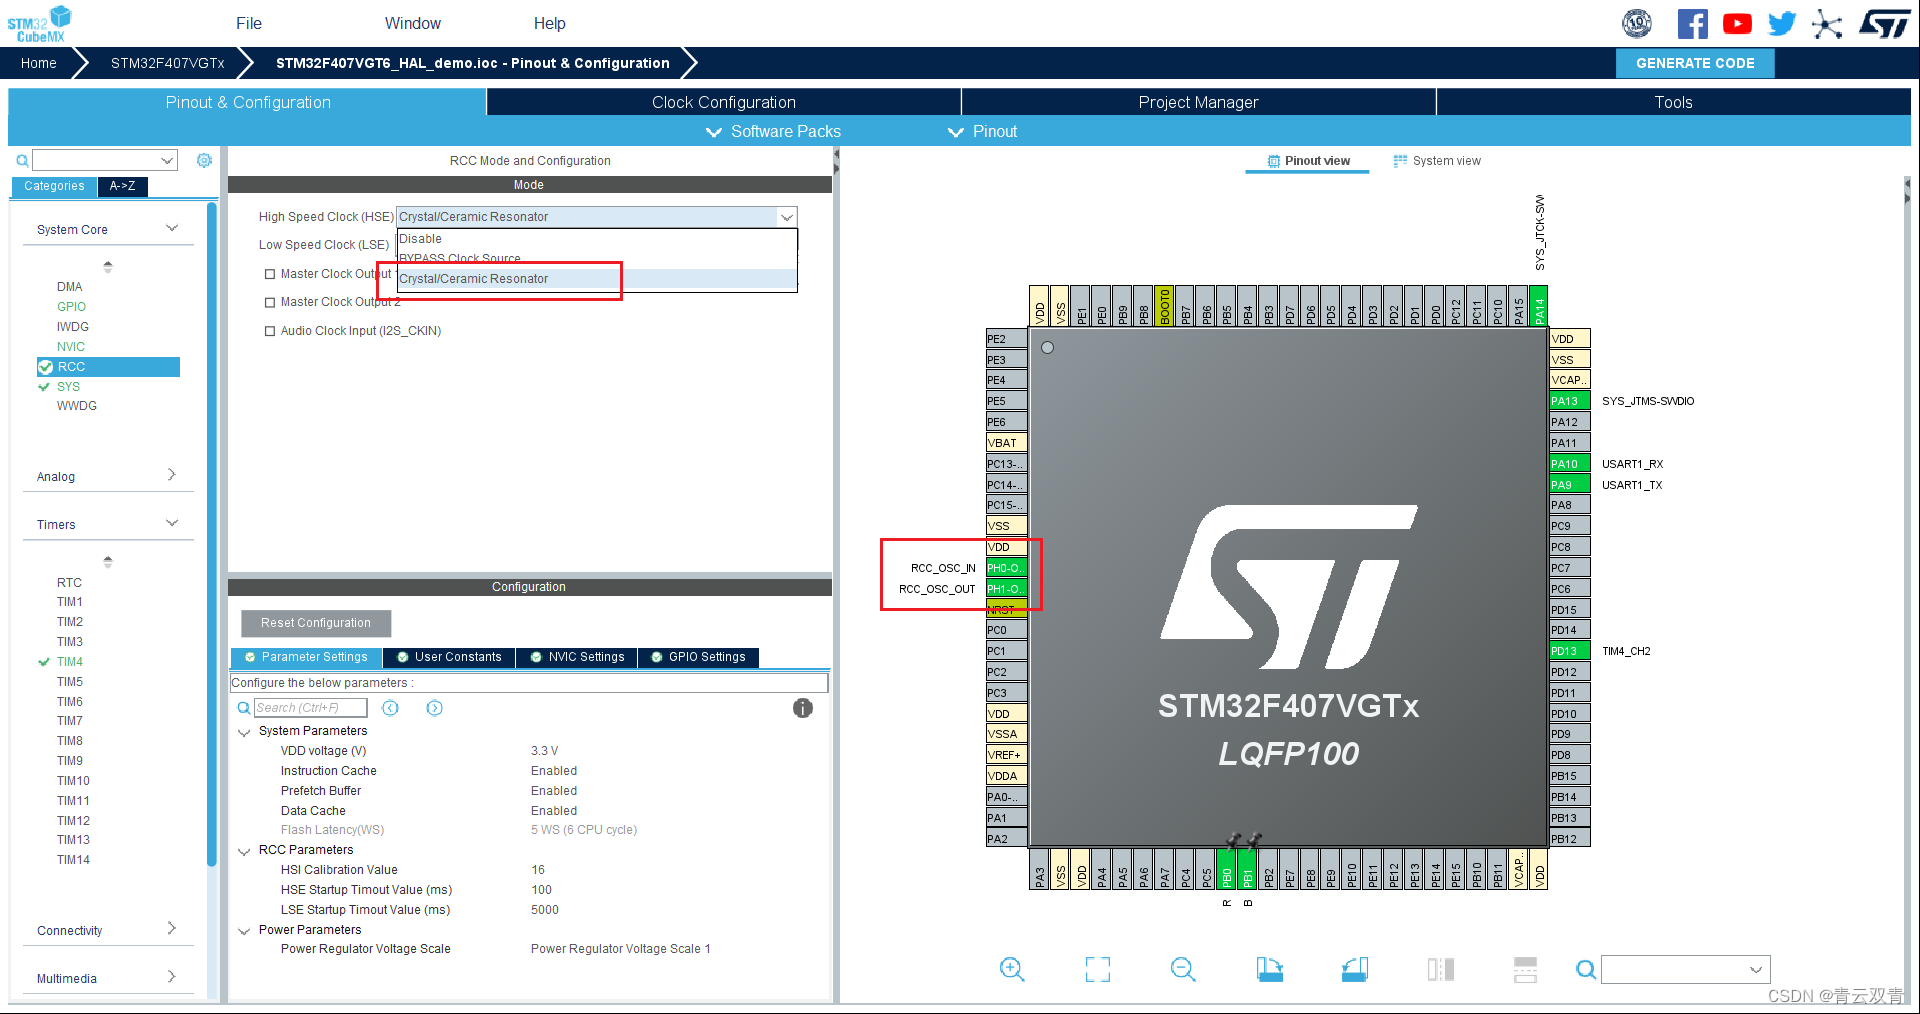Screen dimensions: 1920x1014
Task: Collapse the RCC Parameters group
Action: click(244, 851)
